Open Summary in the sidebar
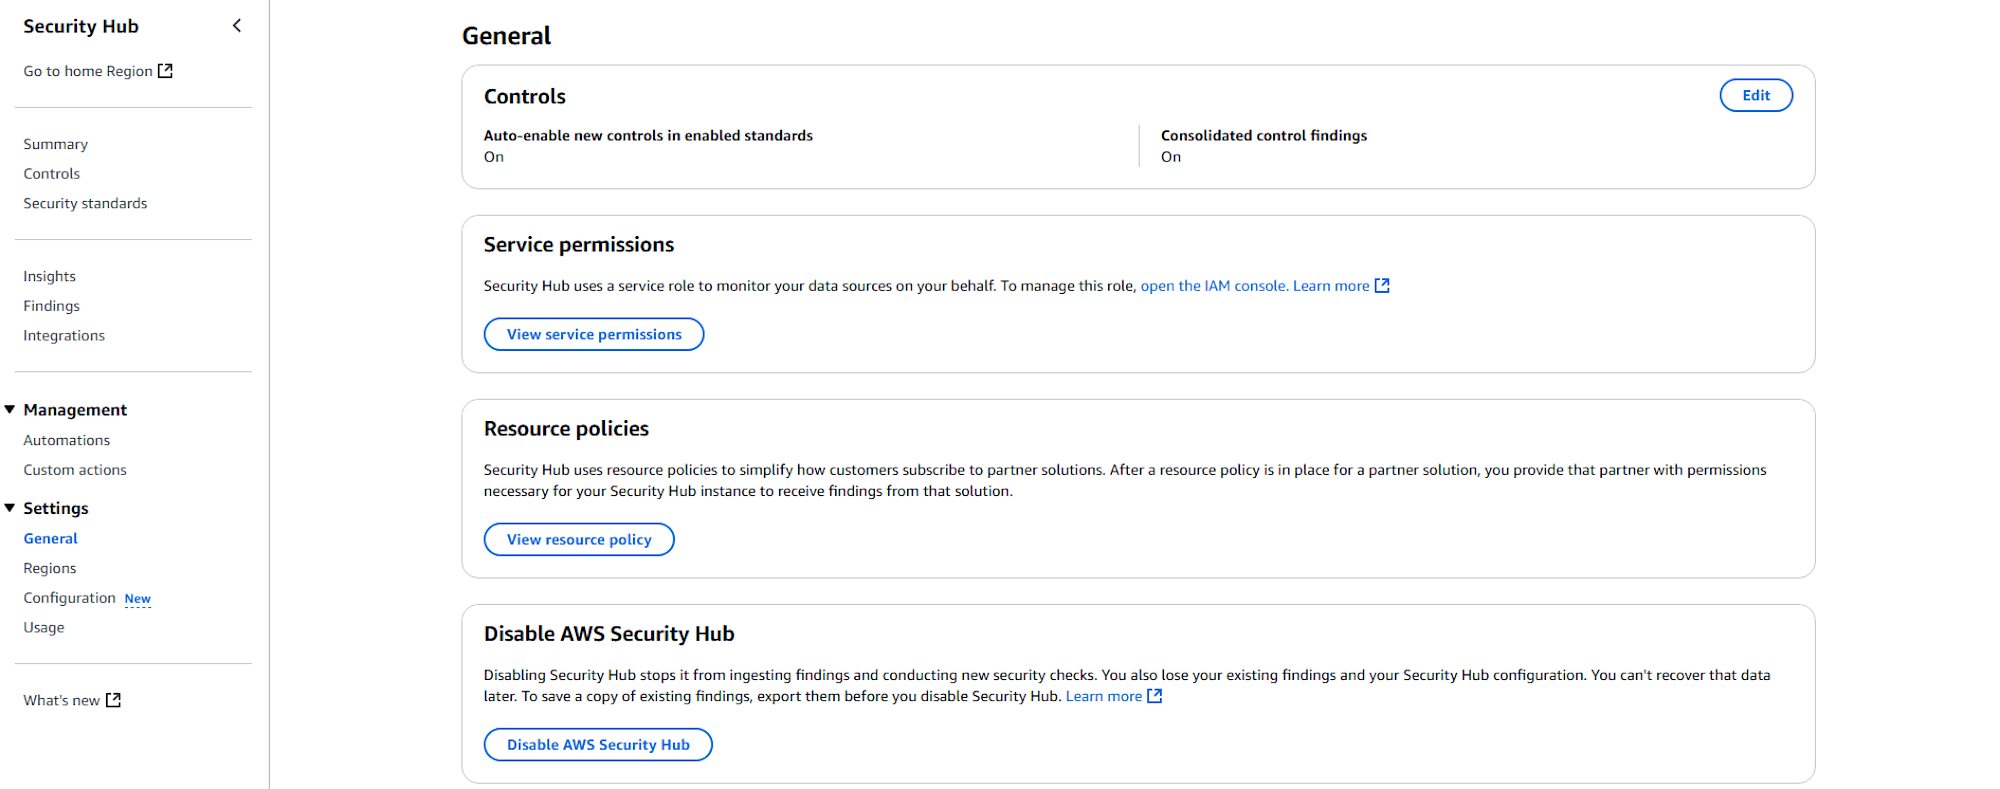Viewport: 2000px width, 789px height. [x=56, y=144]
